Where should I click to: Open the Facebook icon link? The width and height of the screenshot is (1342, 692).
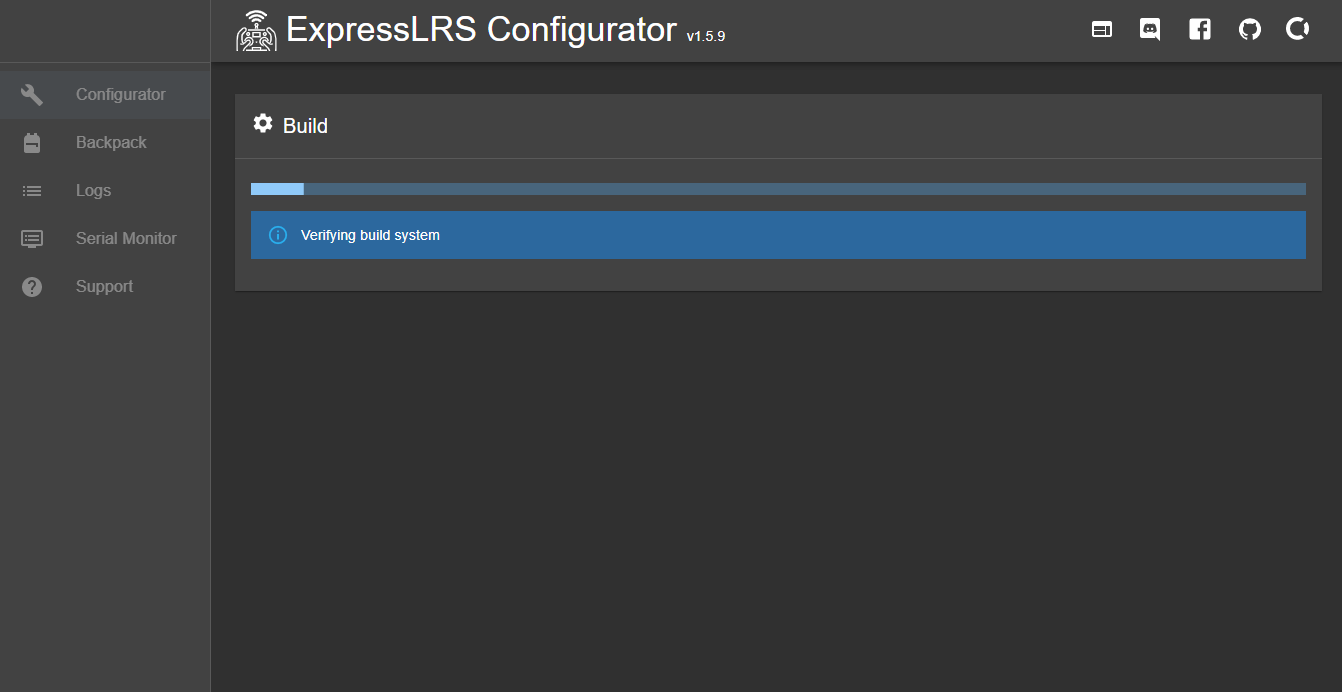1199,30
